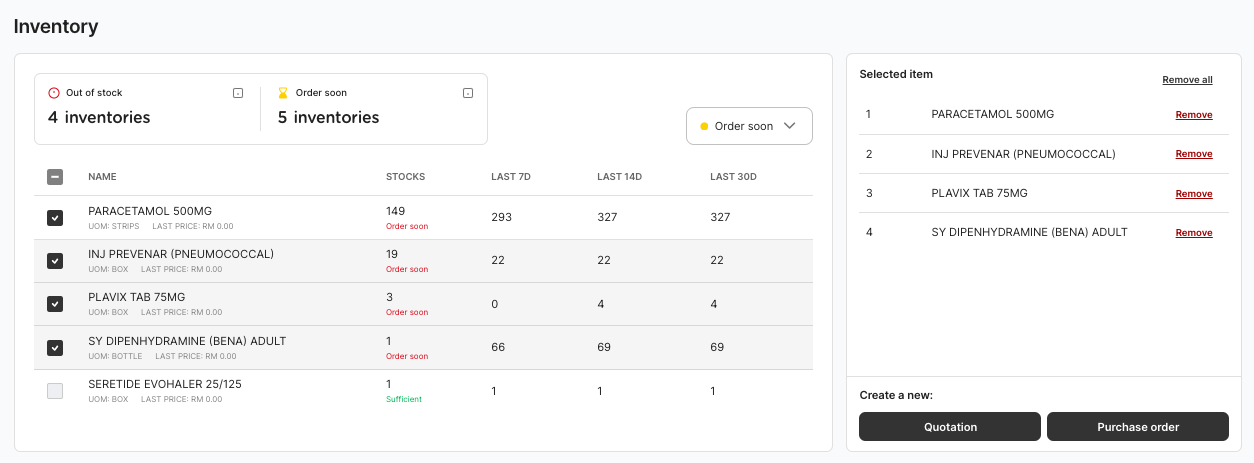Image resolution: width=1254 pixels, height=463 pixels.
Task: Select the '4 inventories' out of stock count
Action: pos(99,117)
